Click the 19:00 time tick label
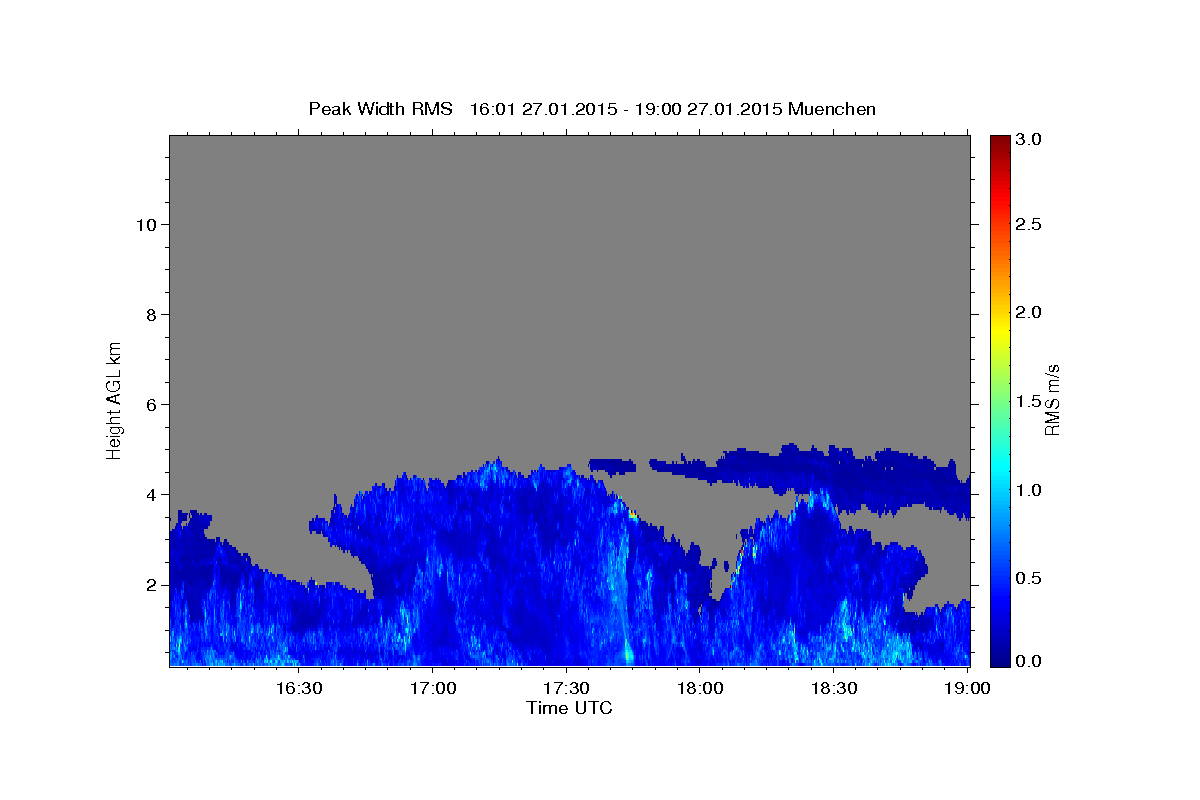Screen dimensions: 1200x800 [968, 688]
